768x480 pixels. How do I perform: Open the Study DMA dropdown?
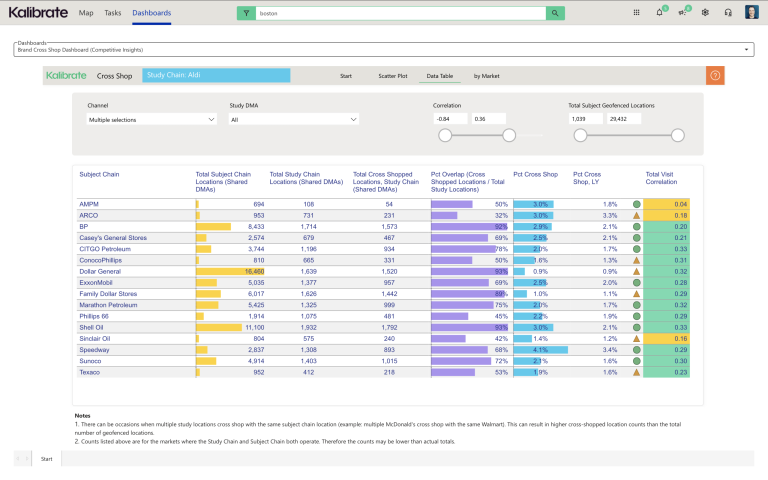pyautogui.click(x=293, y=119)
